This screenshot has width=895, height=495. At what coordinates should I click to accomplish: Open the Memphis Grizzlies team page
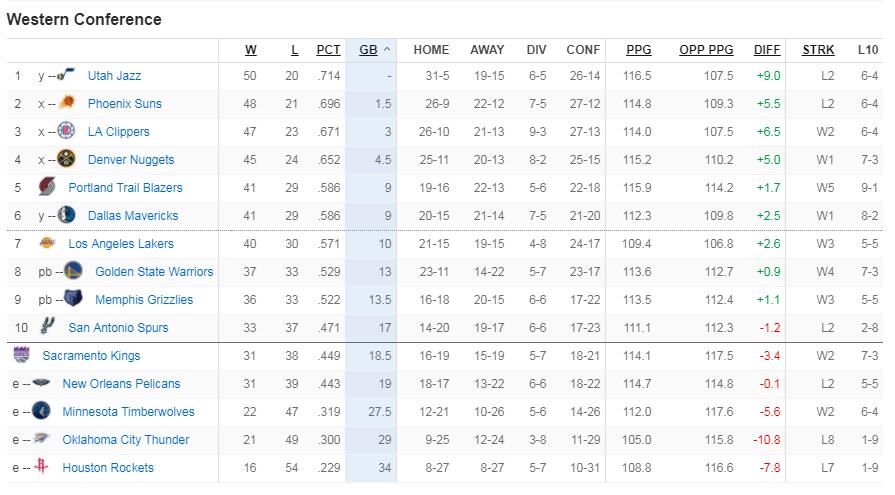144,299
